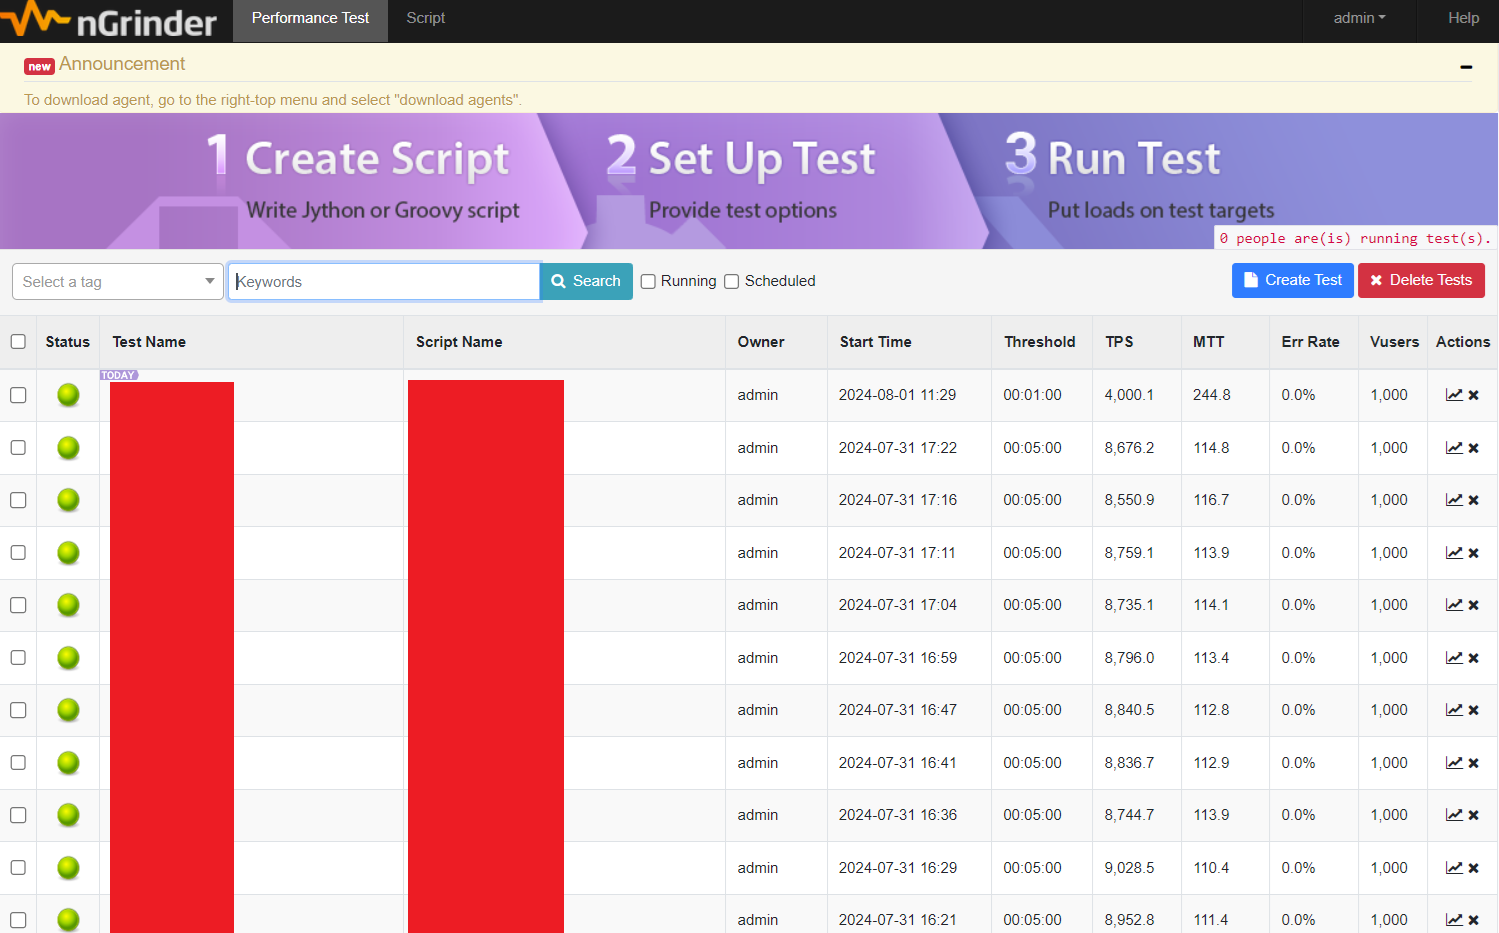Click TPS value '9,028.5'
This screenshot has height=933, width=1499.
(x=1129, y=868)
